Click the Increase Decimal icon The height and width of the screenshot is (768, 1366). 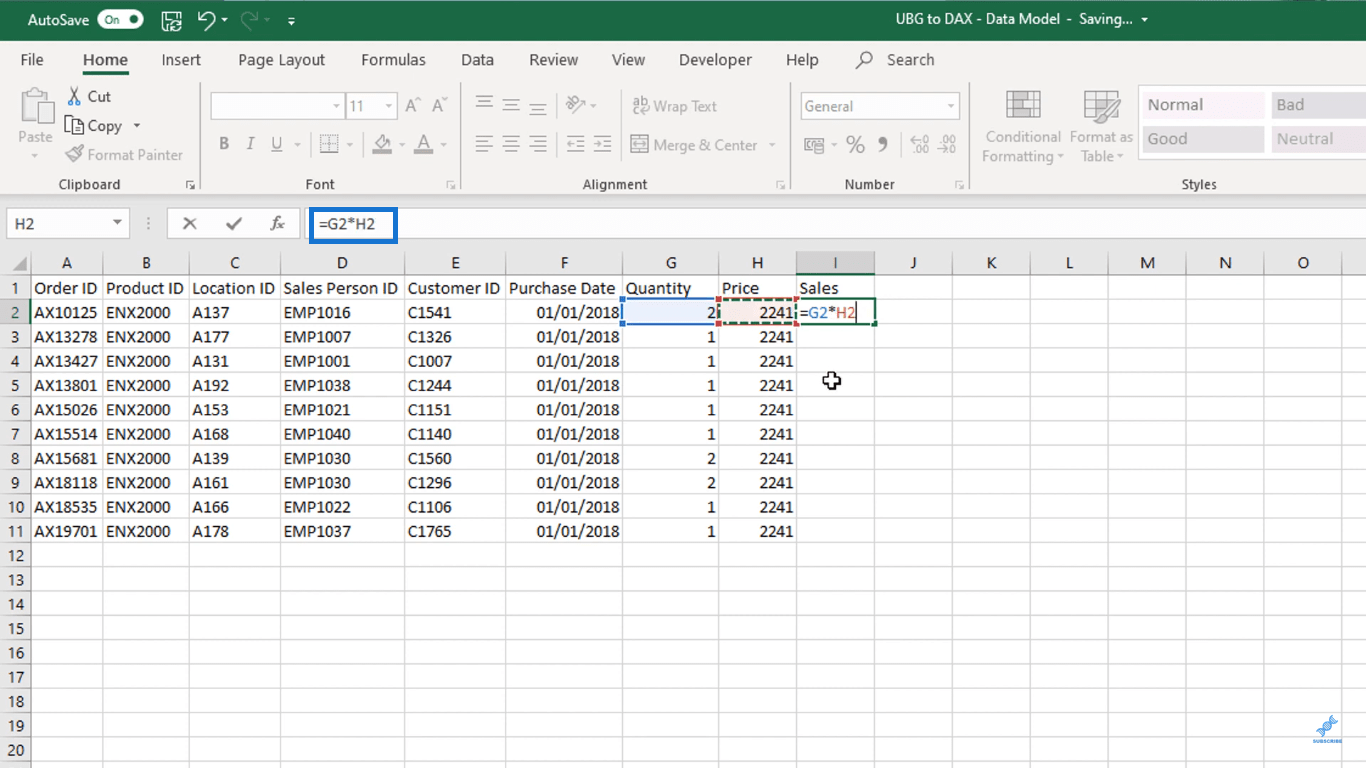coord(920,145)
